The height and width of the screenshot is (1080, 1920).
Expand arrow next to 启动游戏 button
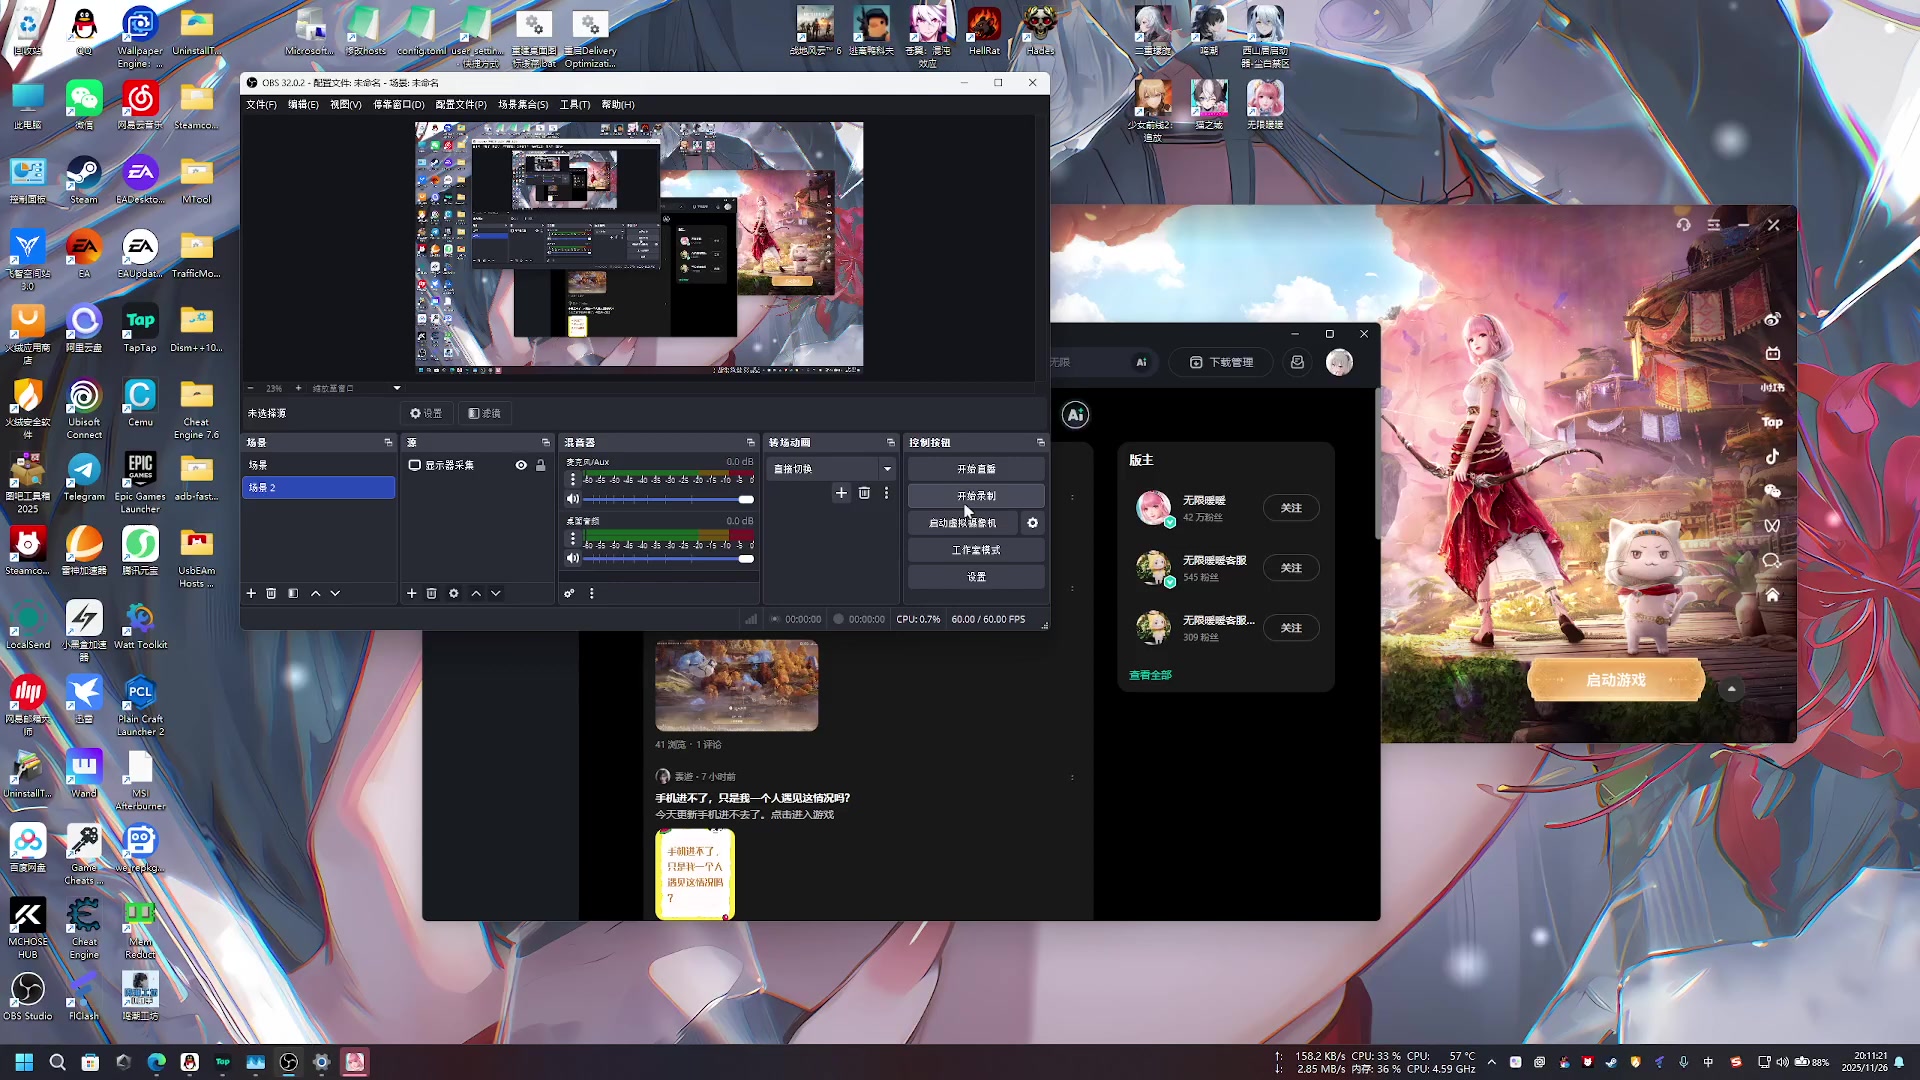coord(1731,688)
